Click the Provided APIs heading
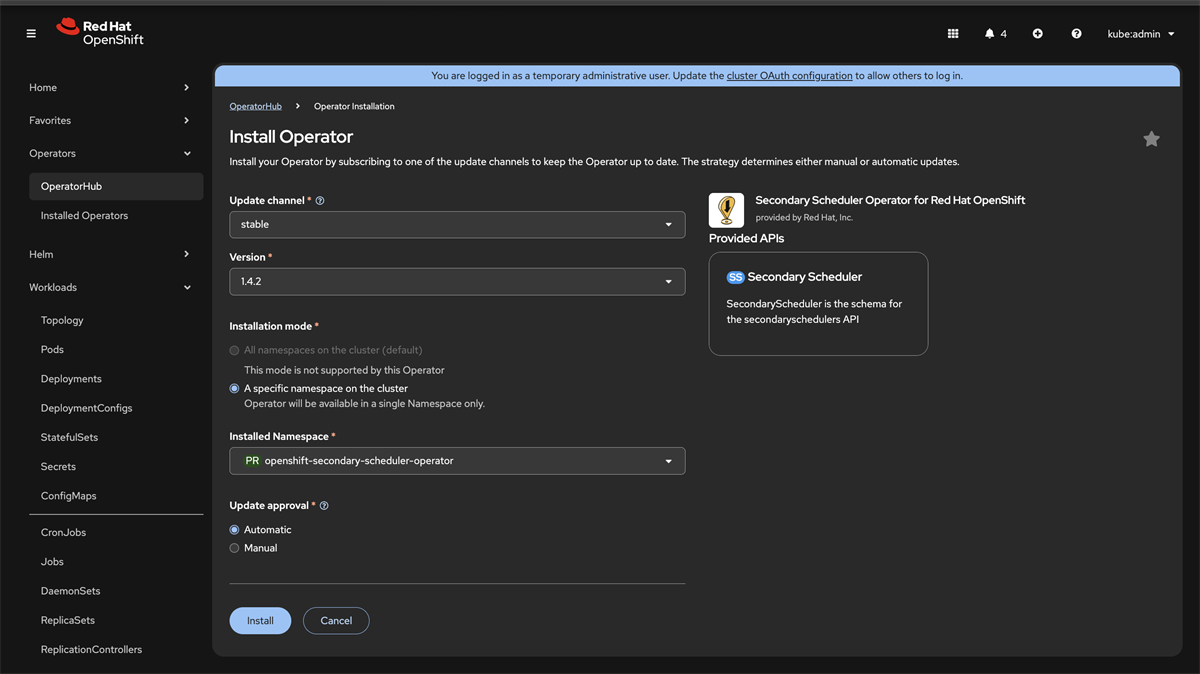1200x674 pixels. pos(746,239)
